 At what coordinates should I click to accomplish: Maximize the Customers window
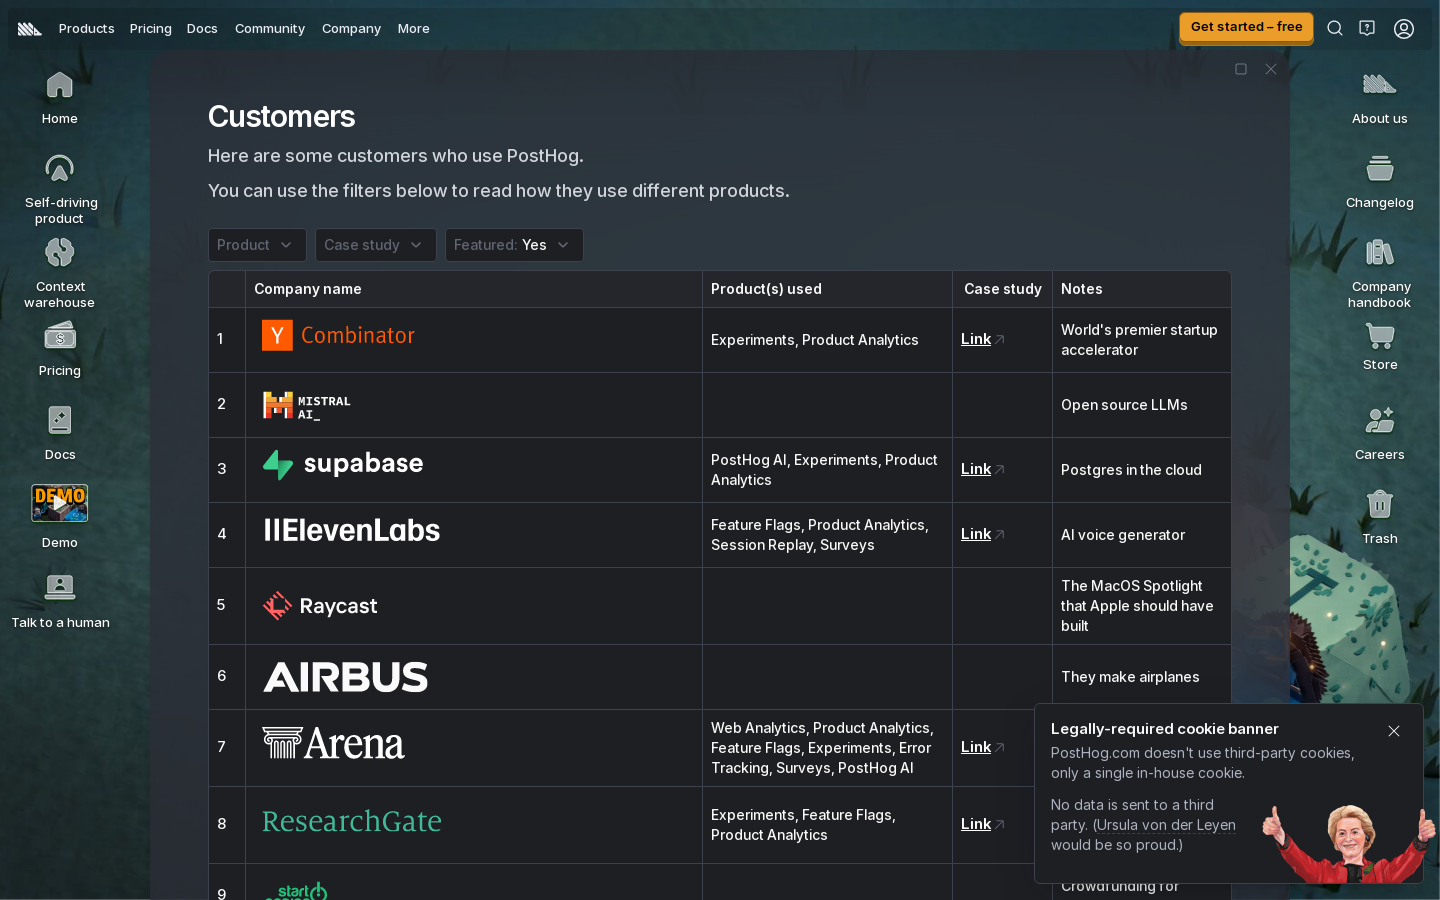[x=1241, y=69]
